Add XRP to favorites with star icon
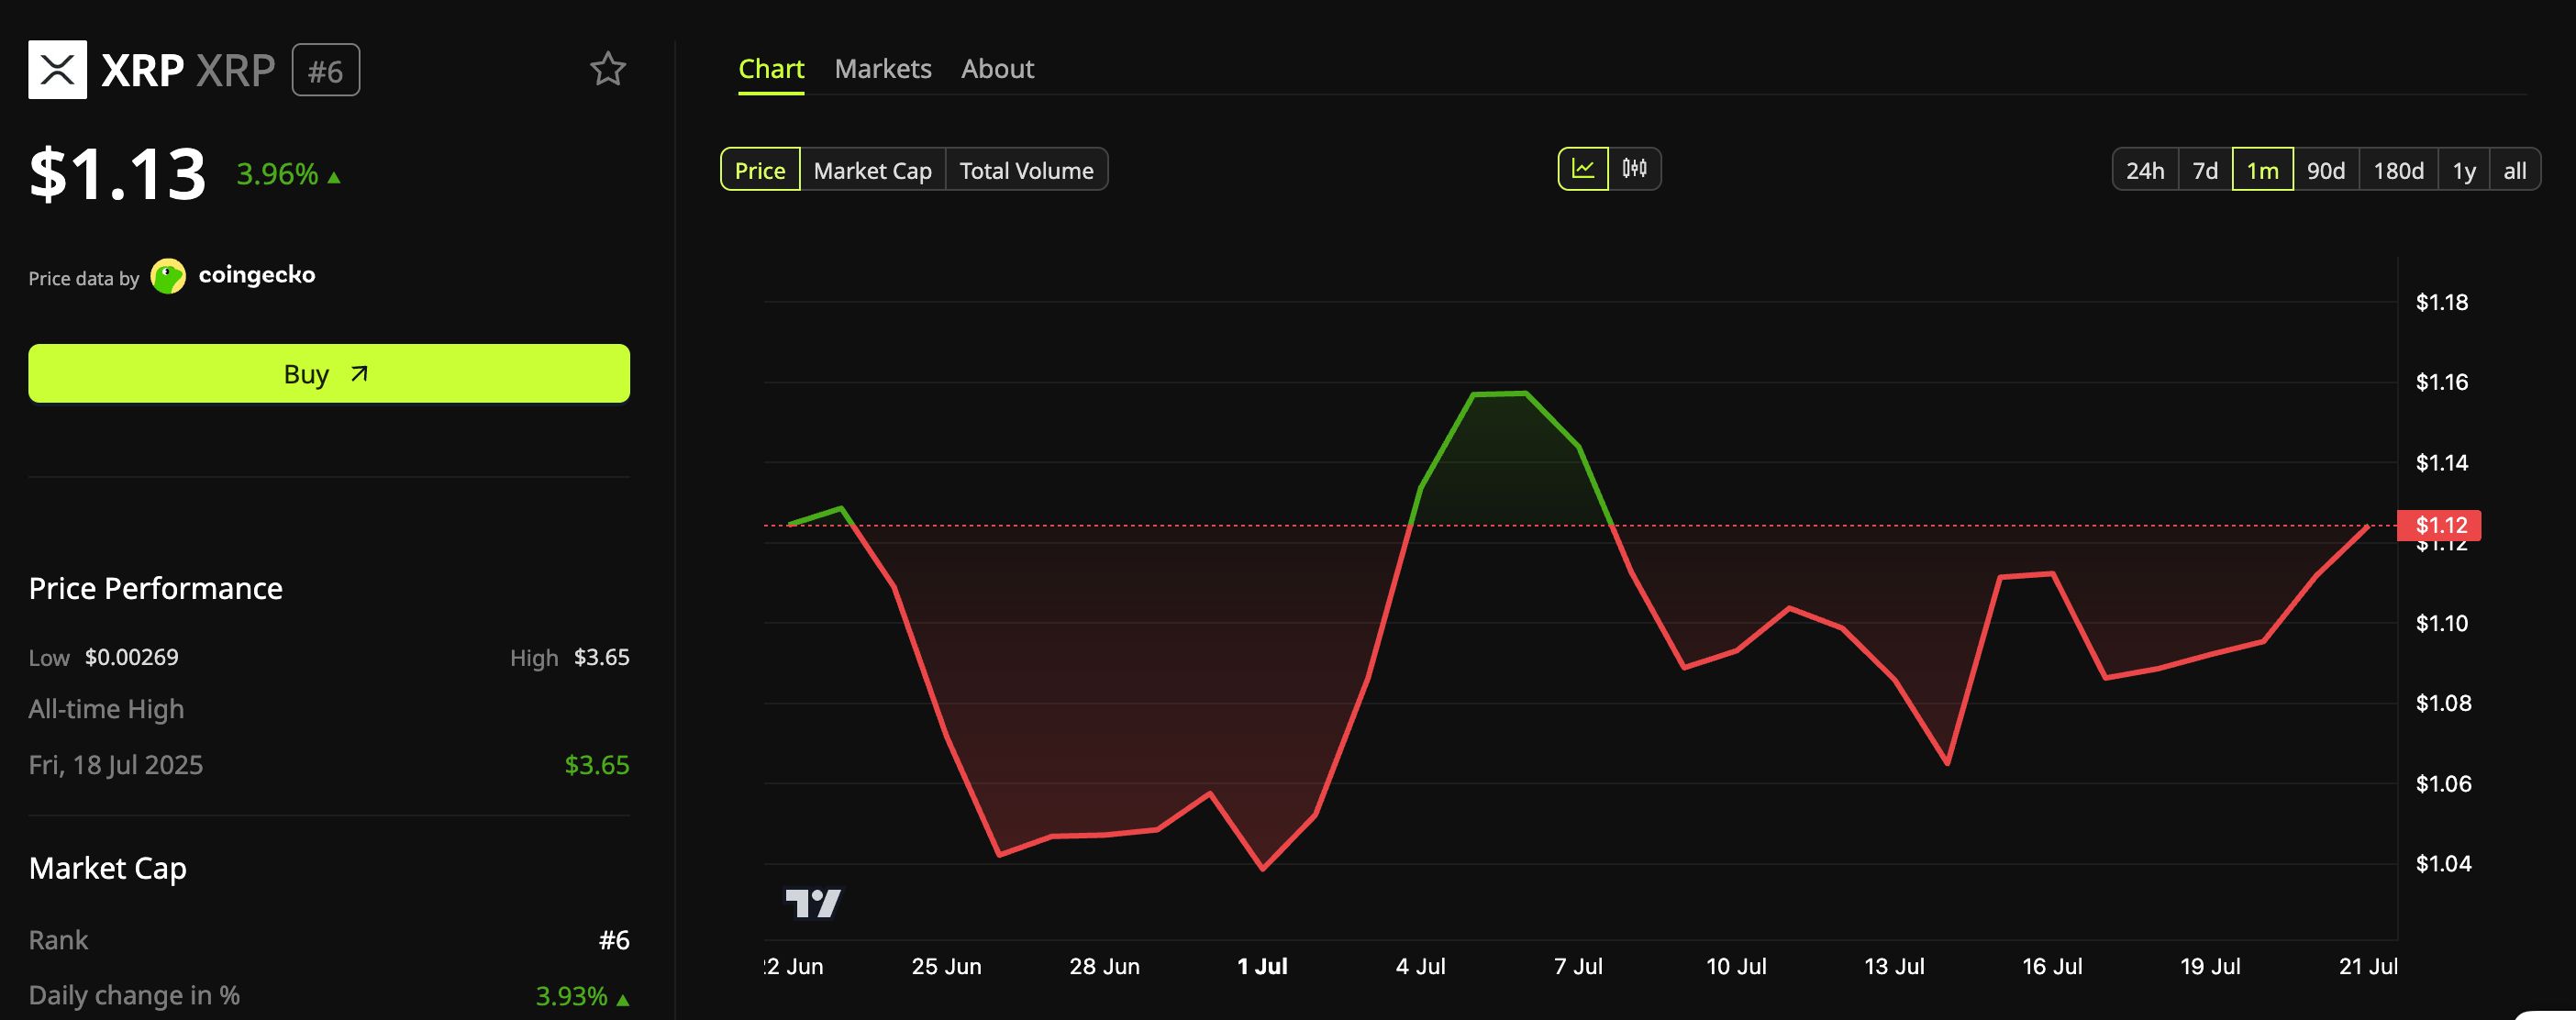The image size is (2576, 1020). click(607, 69)
